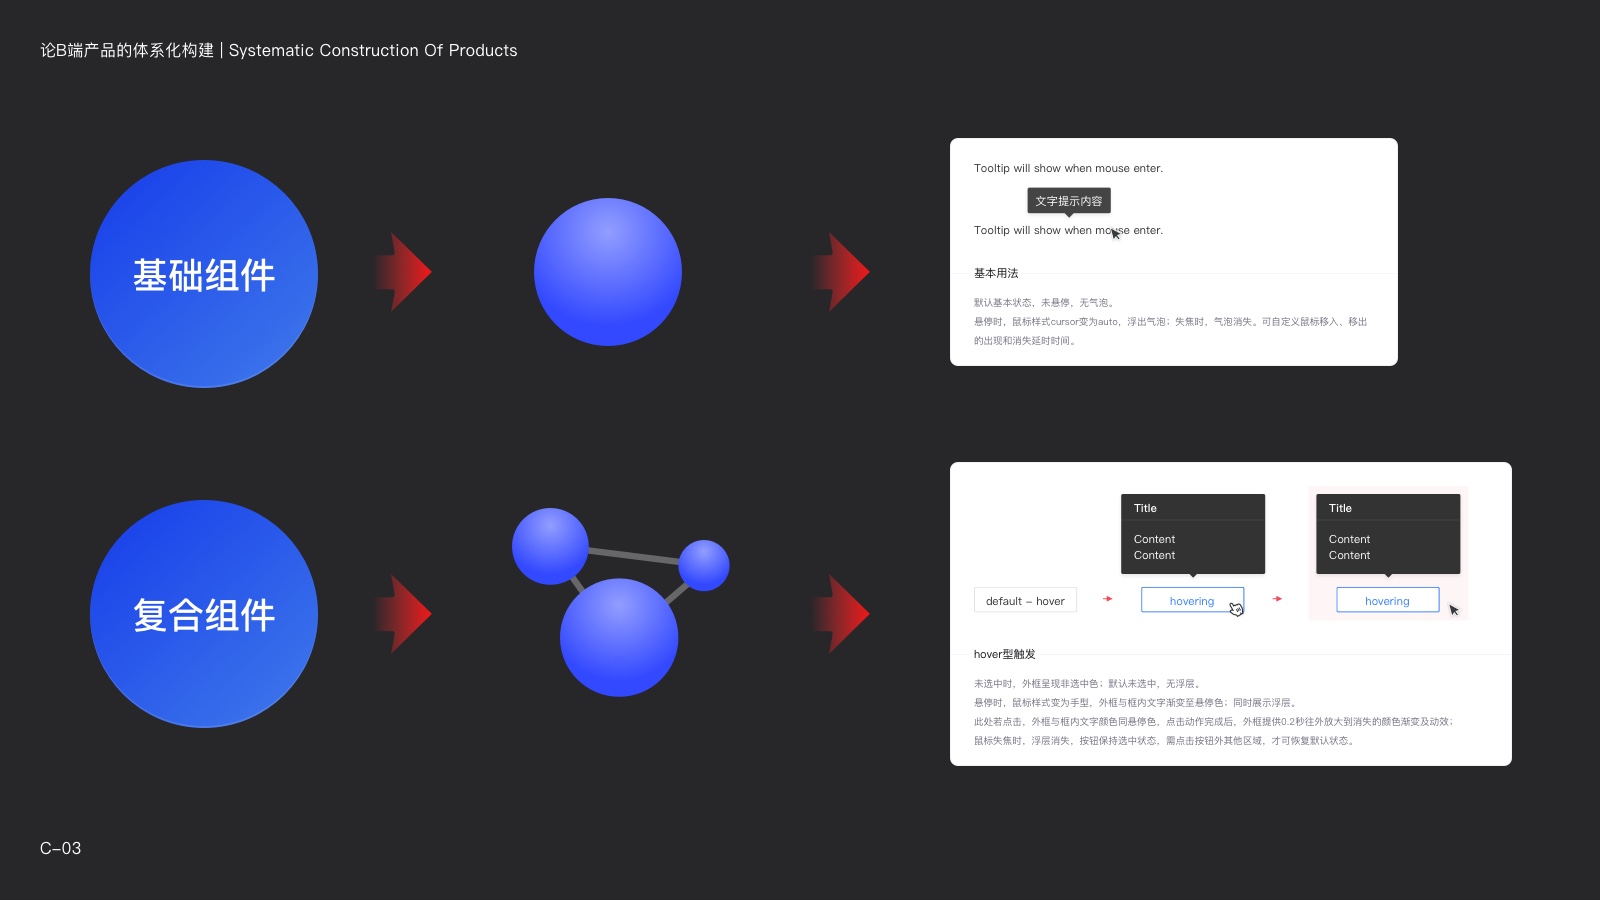Select the single blue sphere graphic

click(x=608, y=272)
